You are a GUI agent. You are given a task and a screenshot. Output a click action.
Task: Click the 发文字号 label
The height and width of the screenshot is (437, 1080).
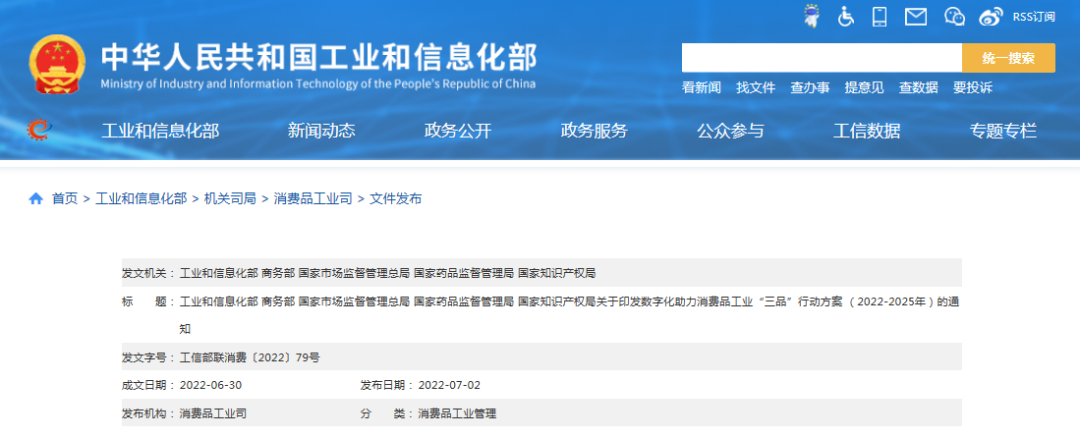148,358
